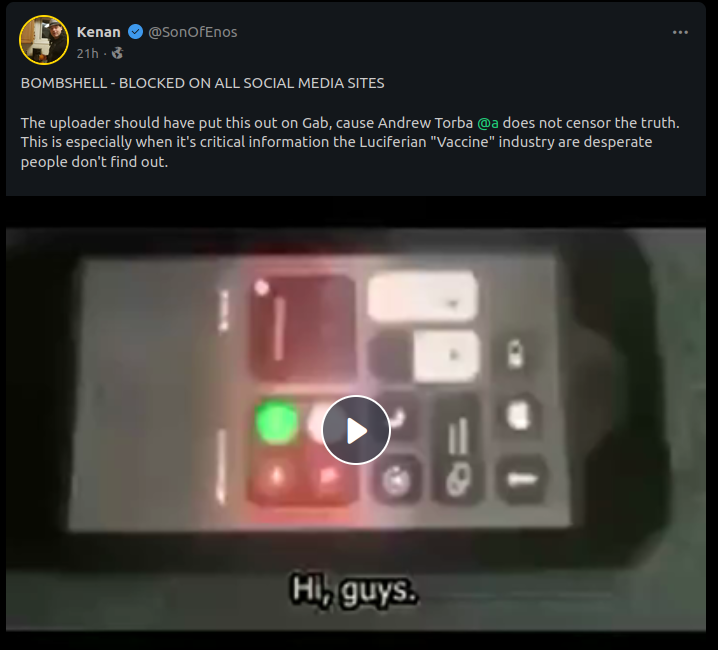Click the blue verified checkmark badge

135,32
